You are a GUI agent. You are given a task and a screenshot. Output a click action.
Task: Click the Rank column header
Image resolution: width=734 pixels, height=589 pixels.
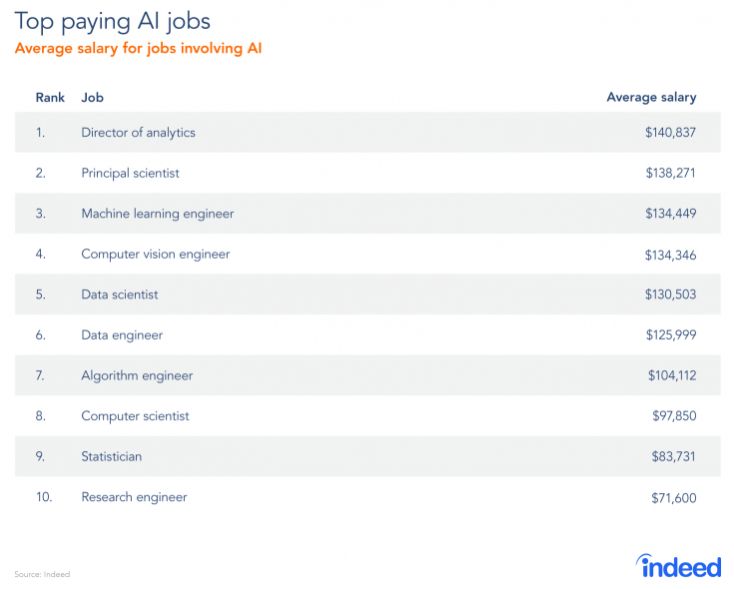coord(50,97)
